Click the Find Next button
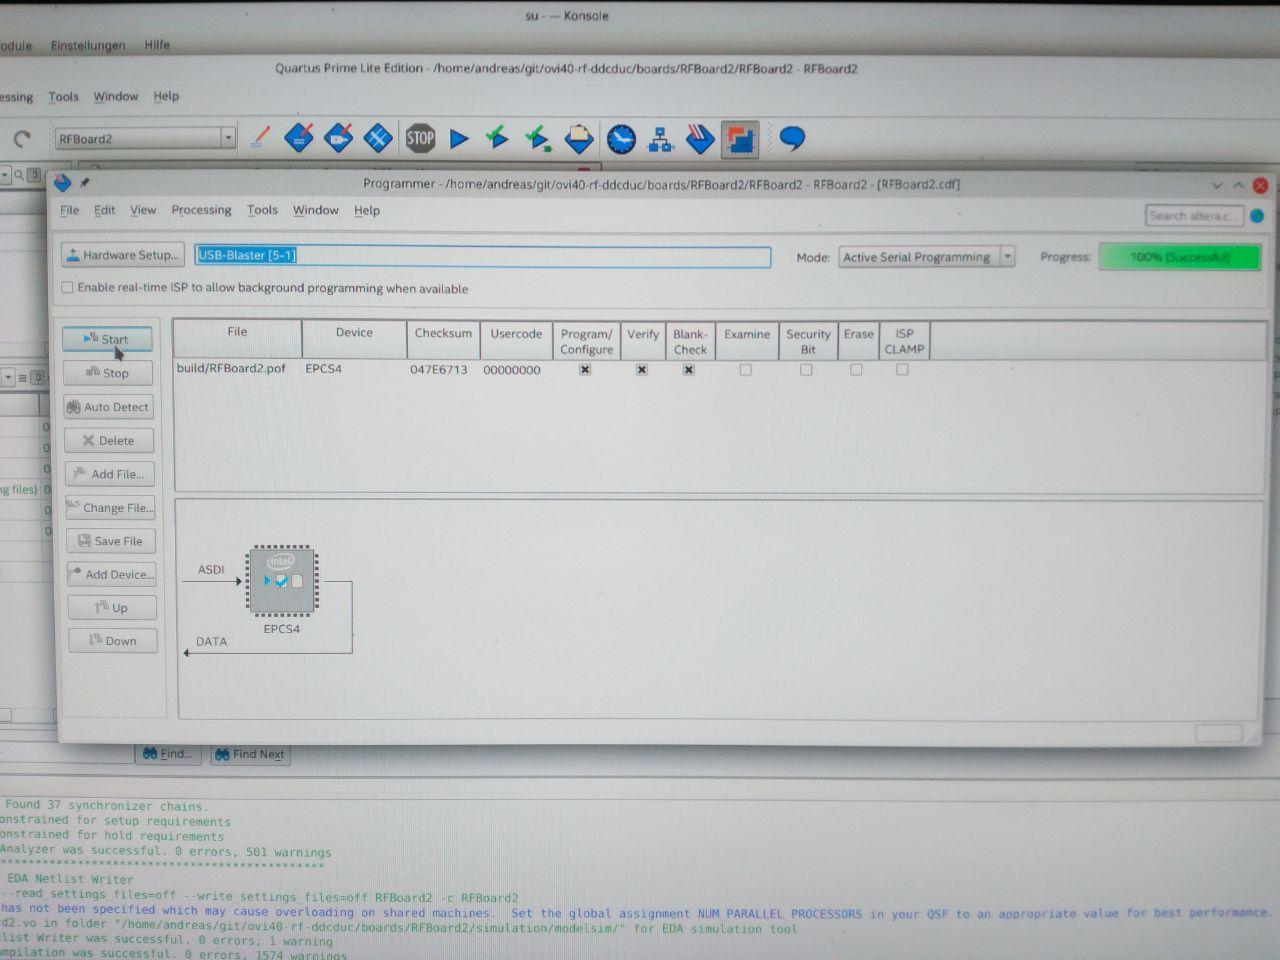The image size is (1280, 960). 251,755
